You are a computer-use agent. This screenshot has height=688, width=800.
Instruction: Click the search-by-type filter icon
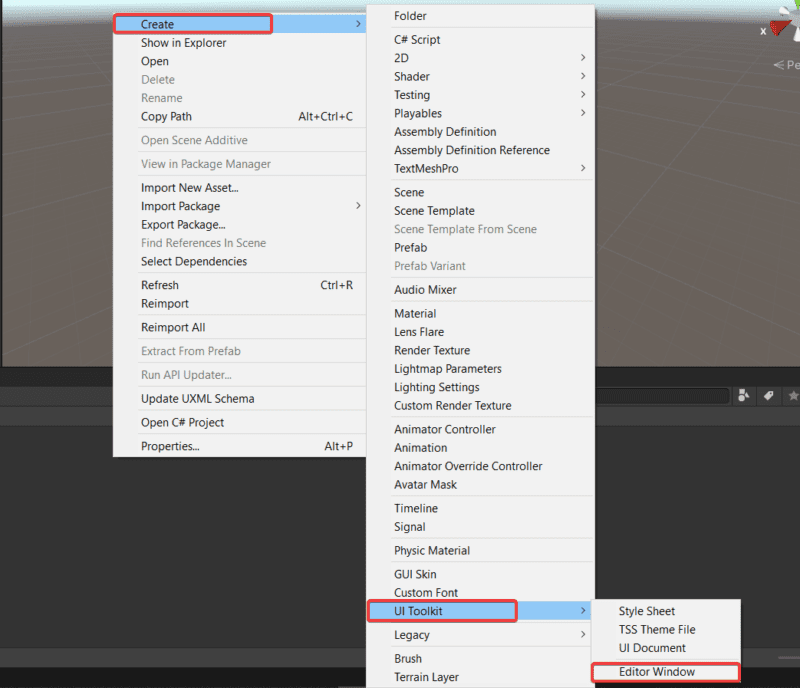[744, 396]
